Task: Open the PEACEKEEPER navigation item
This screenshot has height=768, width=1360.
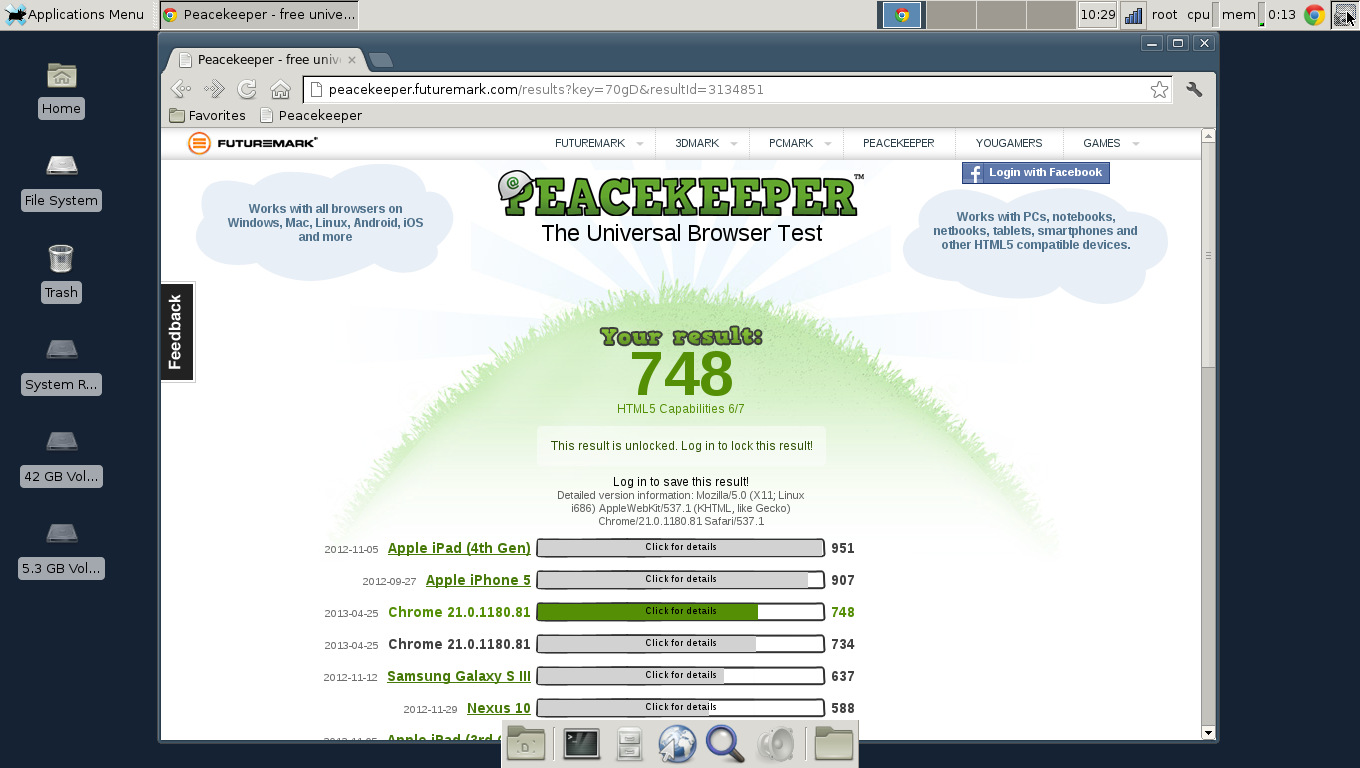Action: [x=898, y=143]
